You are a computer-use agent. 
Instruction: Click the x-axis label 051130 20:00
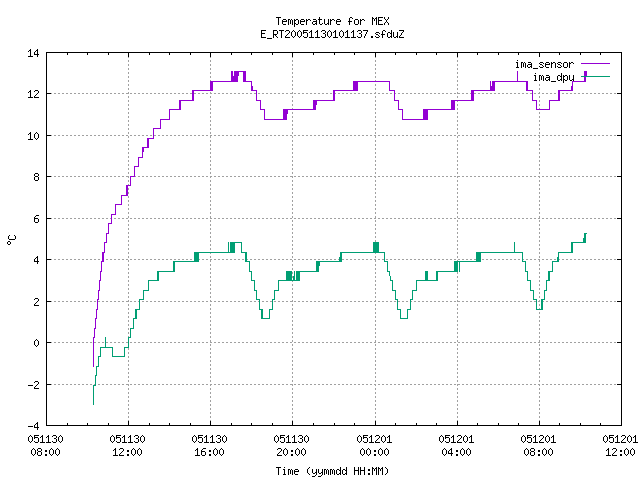[291, 446]
